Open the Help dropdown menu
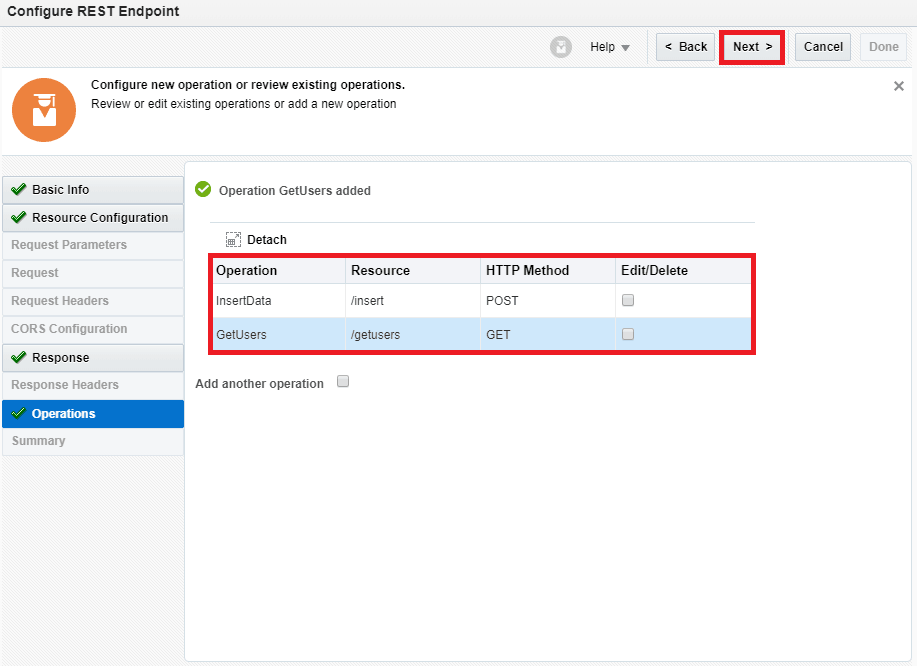Image resolution: width=917 pixels, height=666 pixels. coord(609,47)
